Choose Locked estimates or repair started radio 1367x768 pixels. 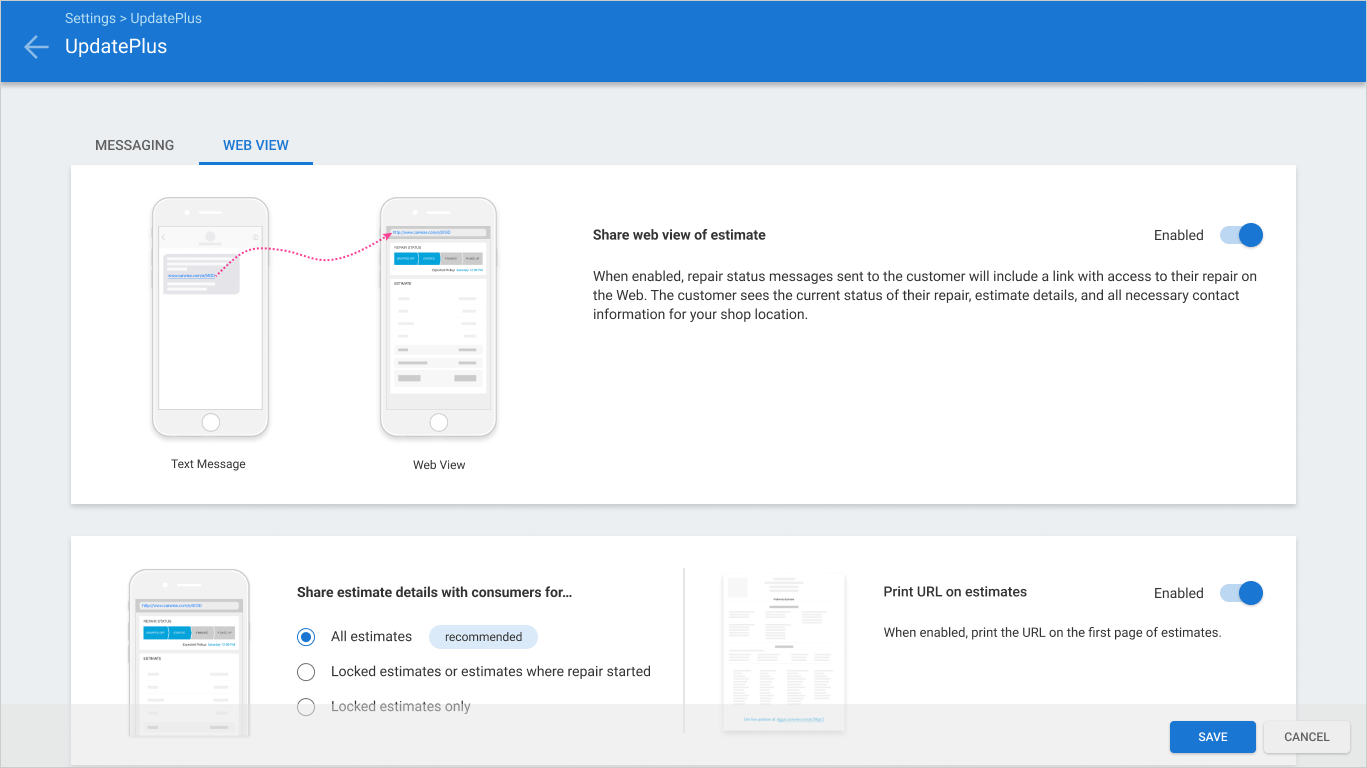(x=307, y=672)
